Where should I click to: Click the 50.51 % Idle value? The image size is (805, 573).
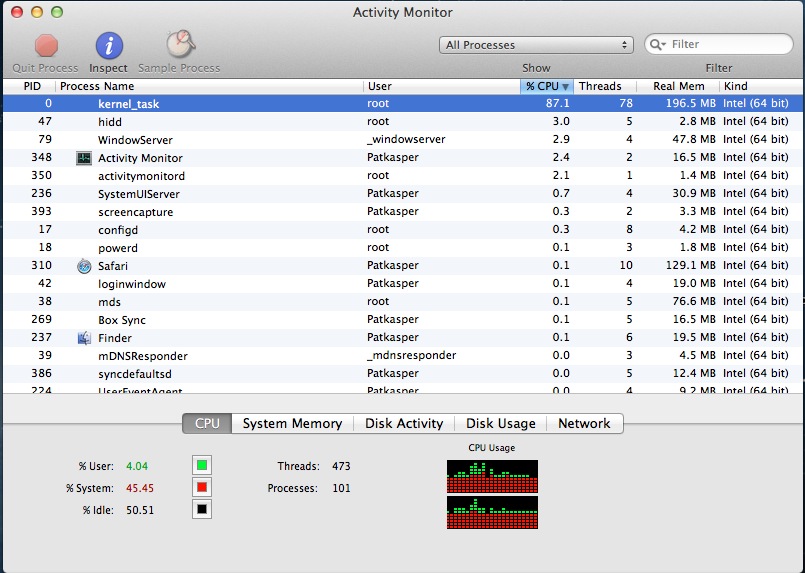[140, 510]
